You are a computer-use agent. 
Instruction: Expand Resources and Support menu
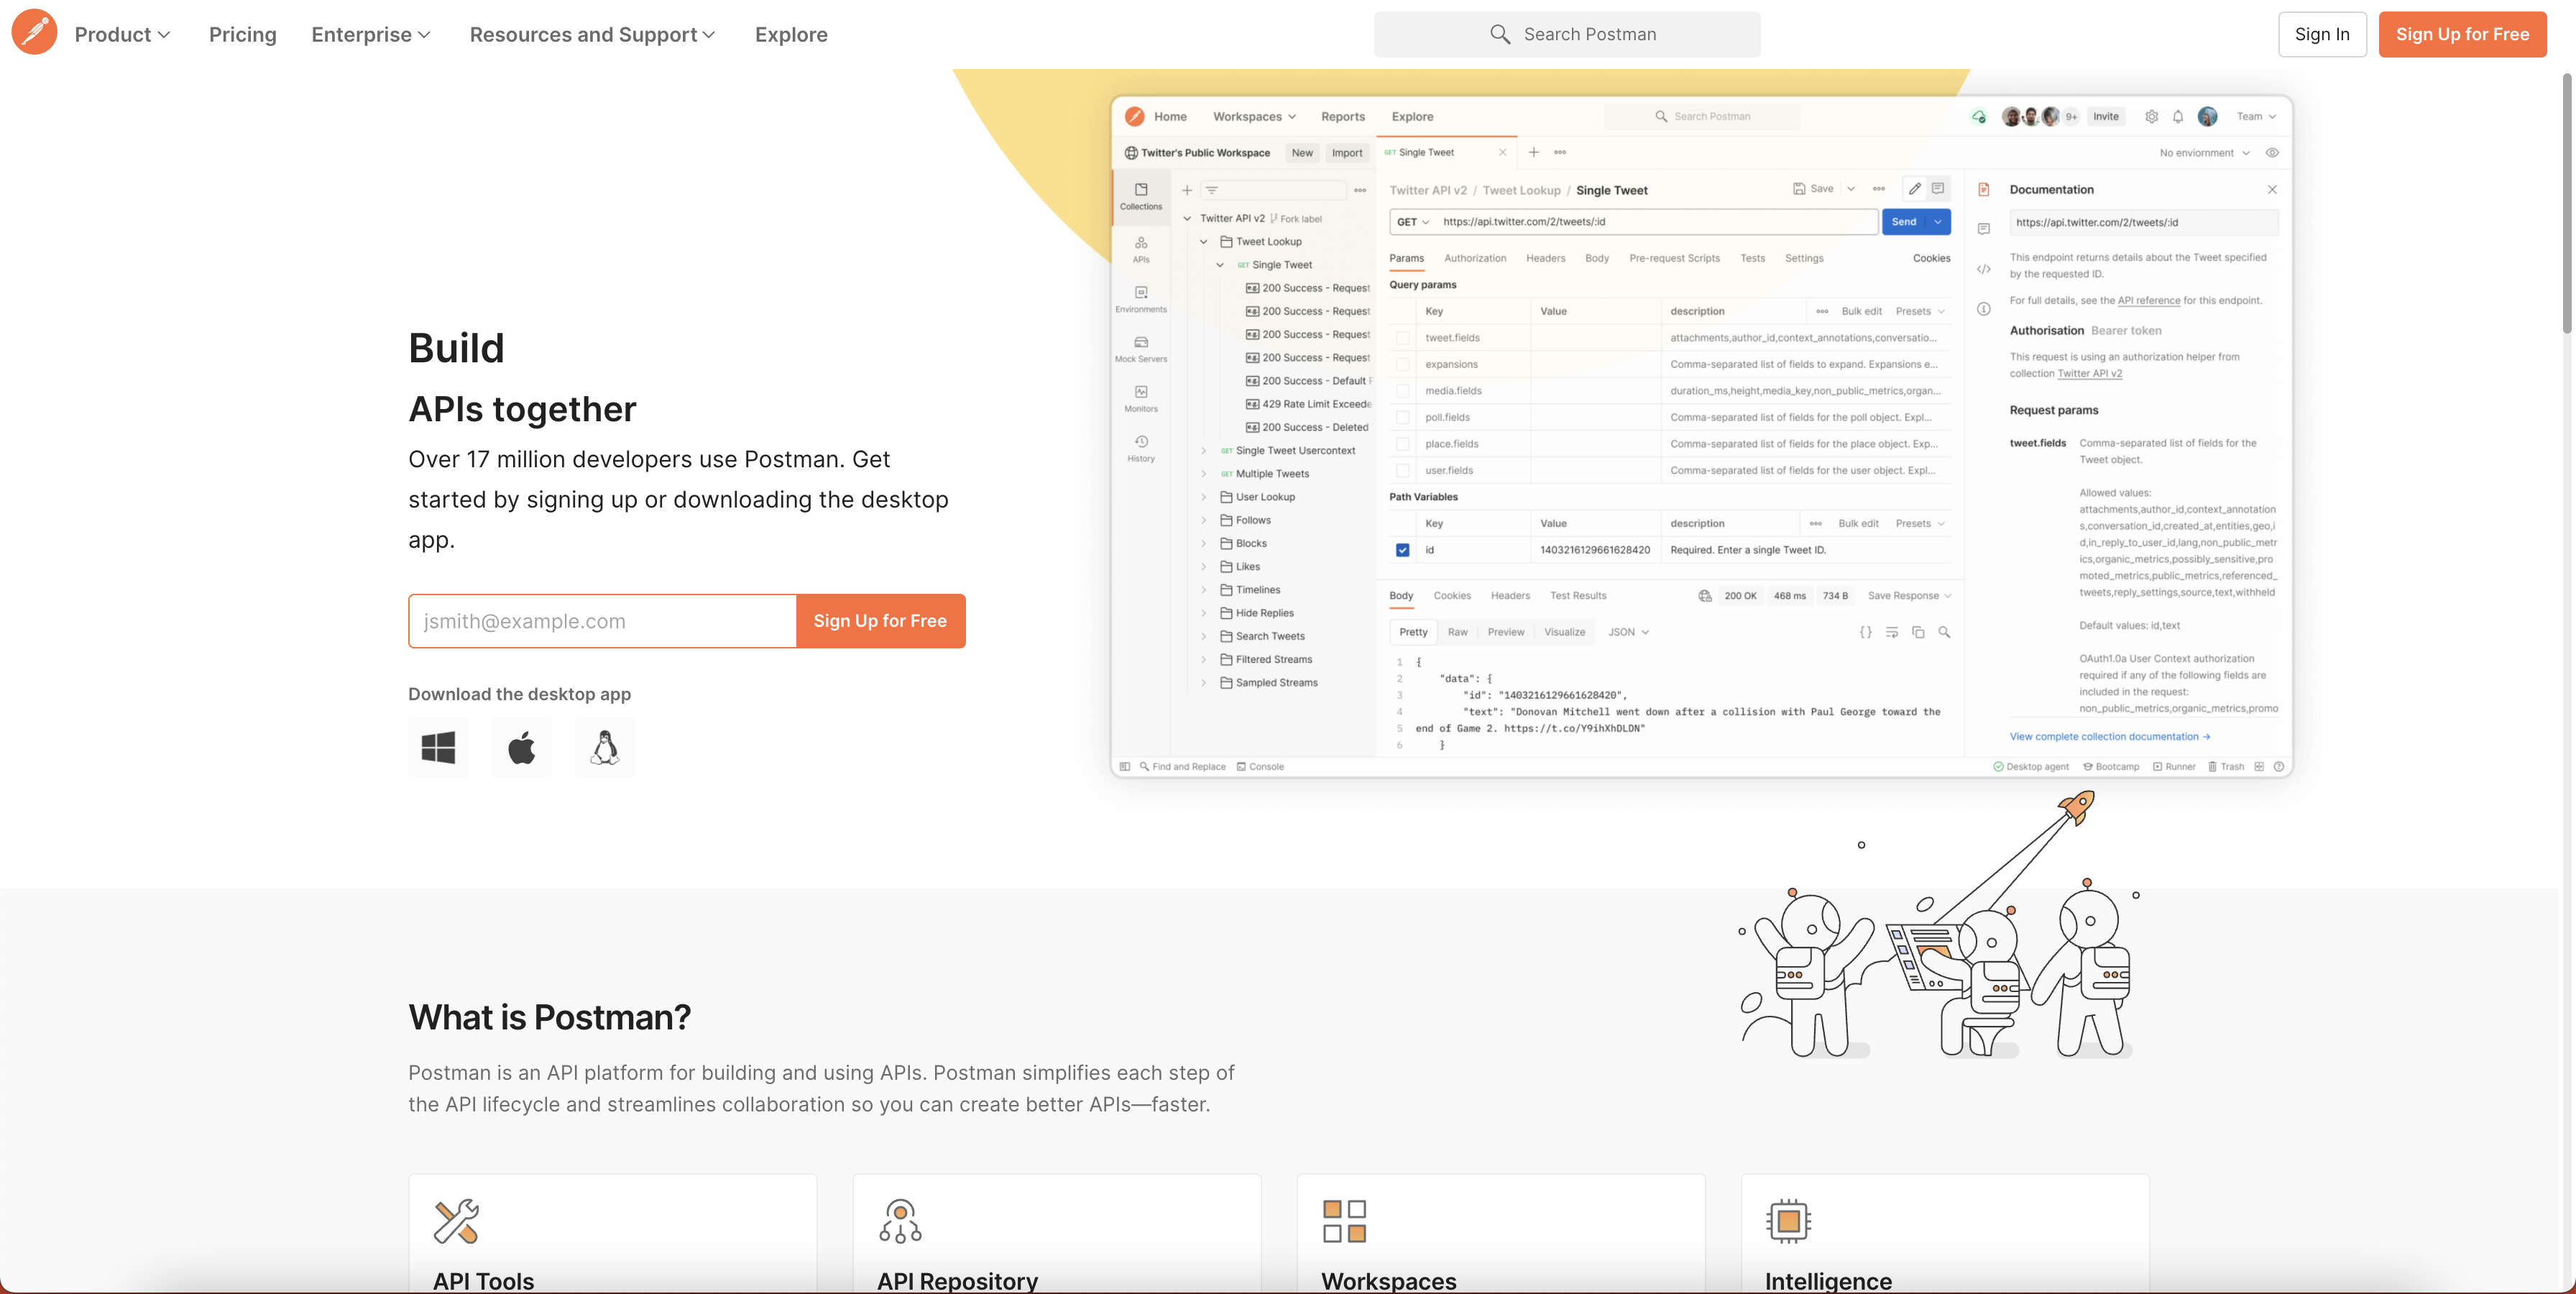pyautogui.click(x=592, y=34)
